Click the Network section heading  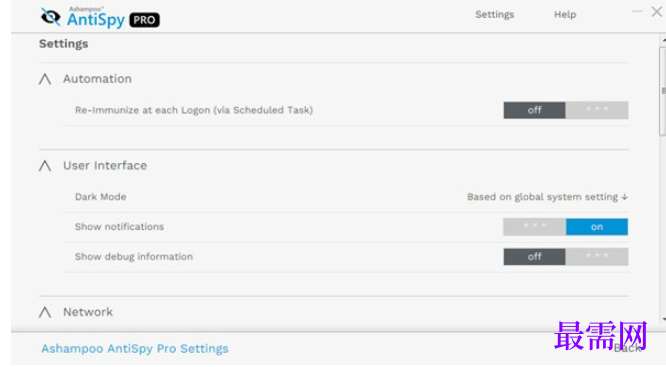coord(88,312)
